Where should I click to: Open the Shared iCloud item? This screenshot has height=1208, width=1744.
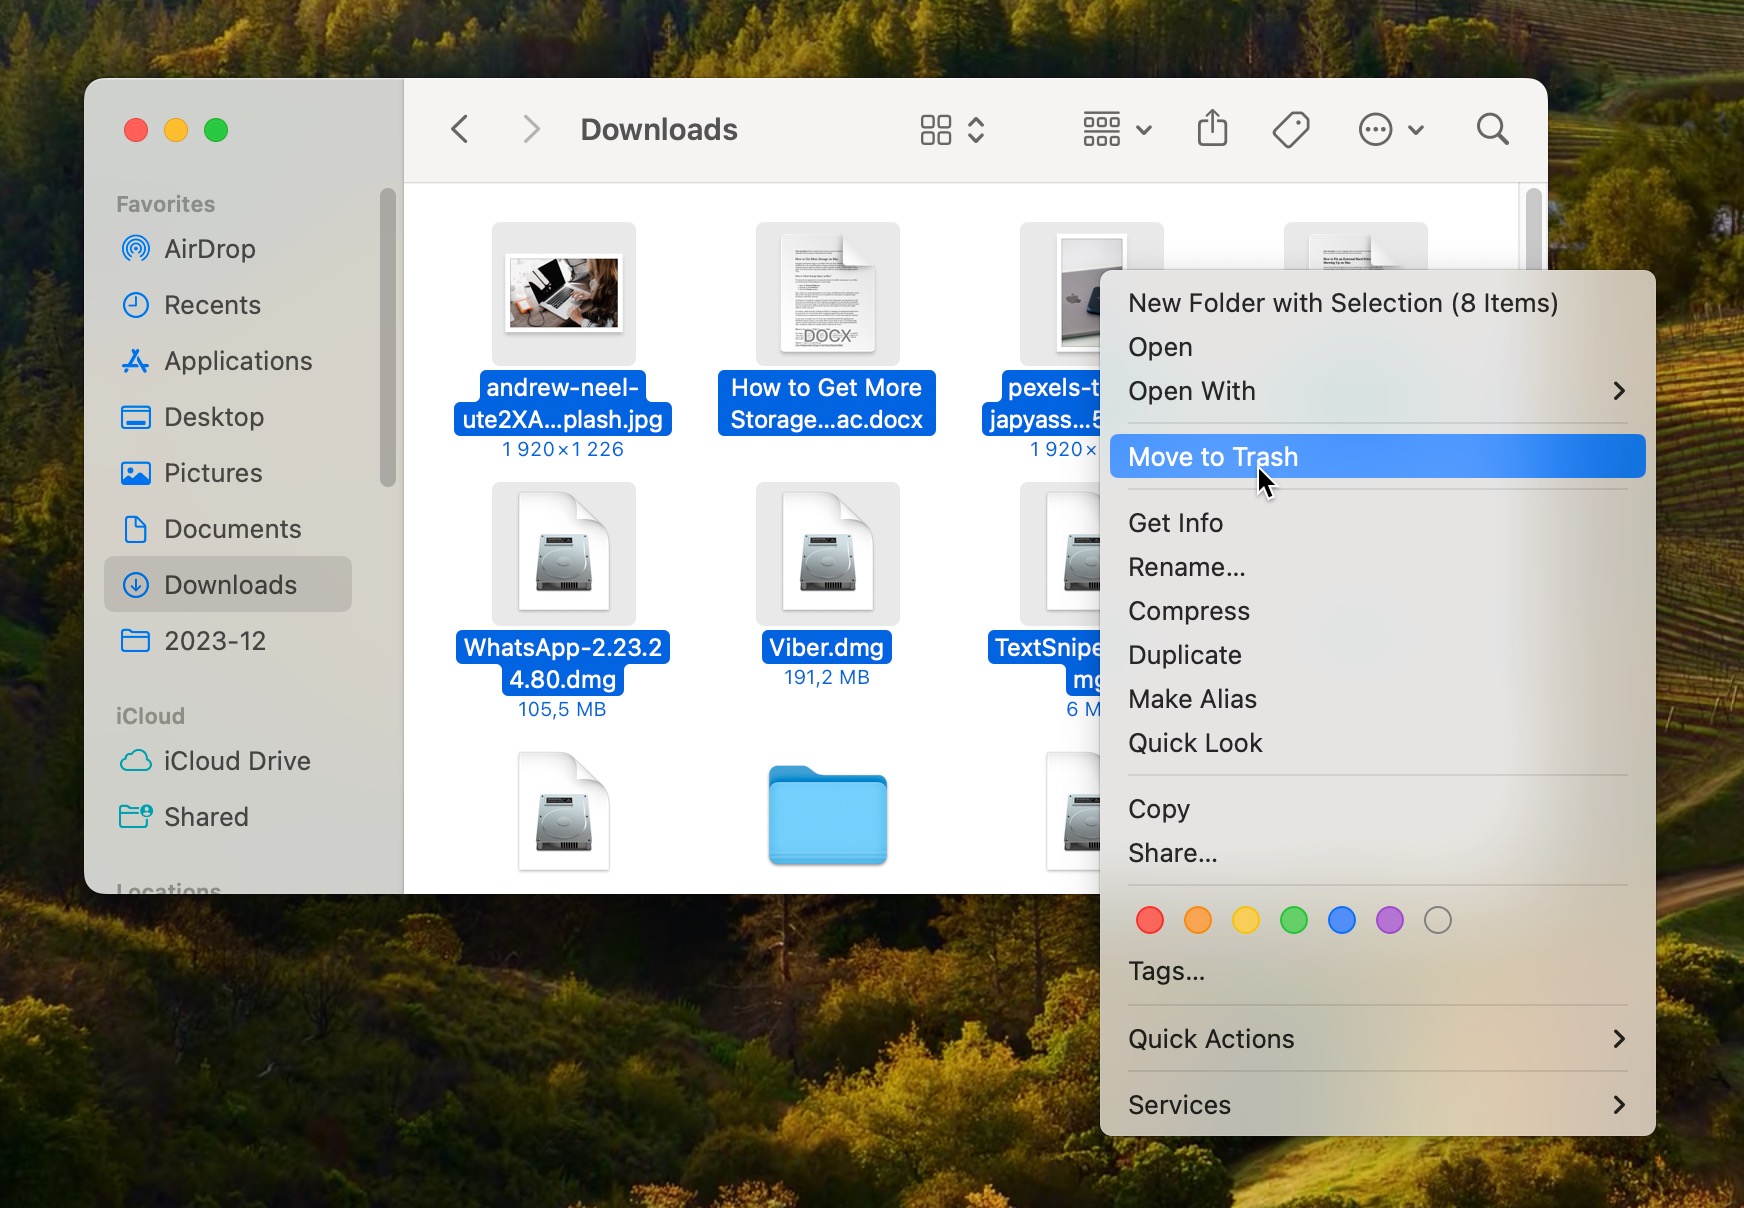(206, 817)
